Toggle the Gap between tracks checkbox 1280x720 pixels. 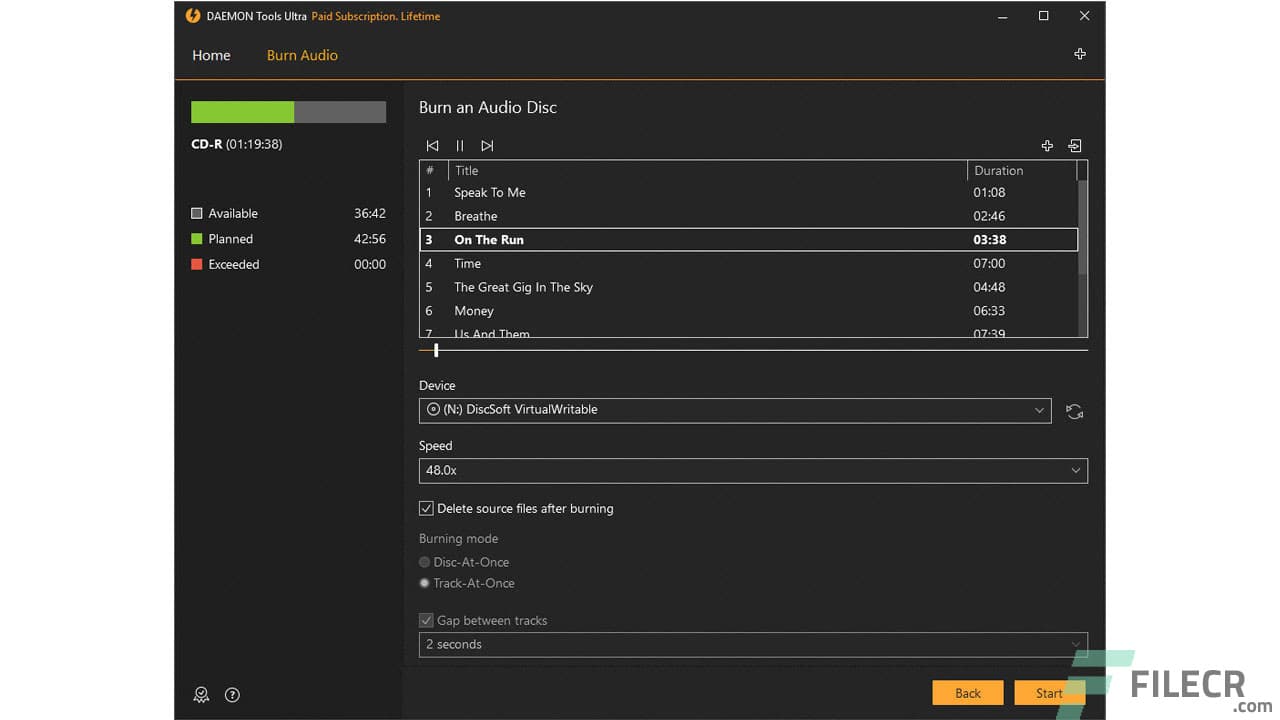click(426, 620)
